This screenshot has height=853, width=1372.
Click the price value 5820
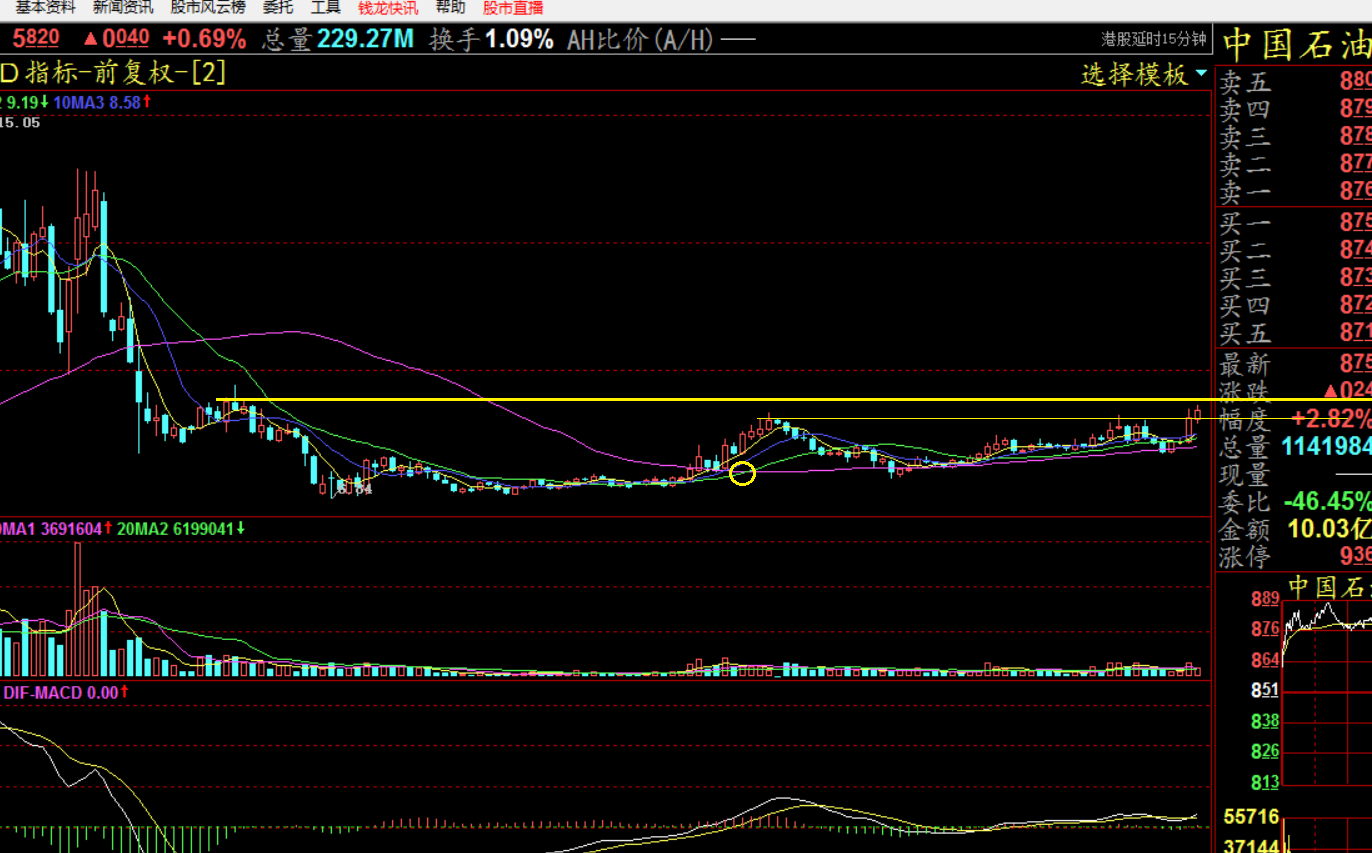pos(37,40)
